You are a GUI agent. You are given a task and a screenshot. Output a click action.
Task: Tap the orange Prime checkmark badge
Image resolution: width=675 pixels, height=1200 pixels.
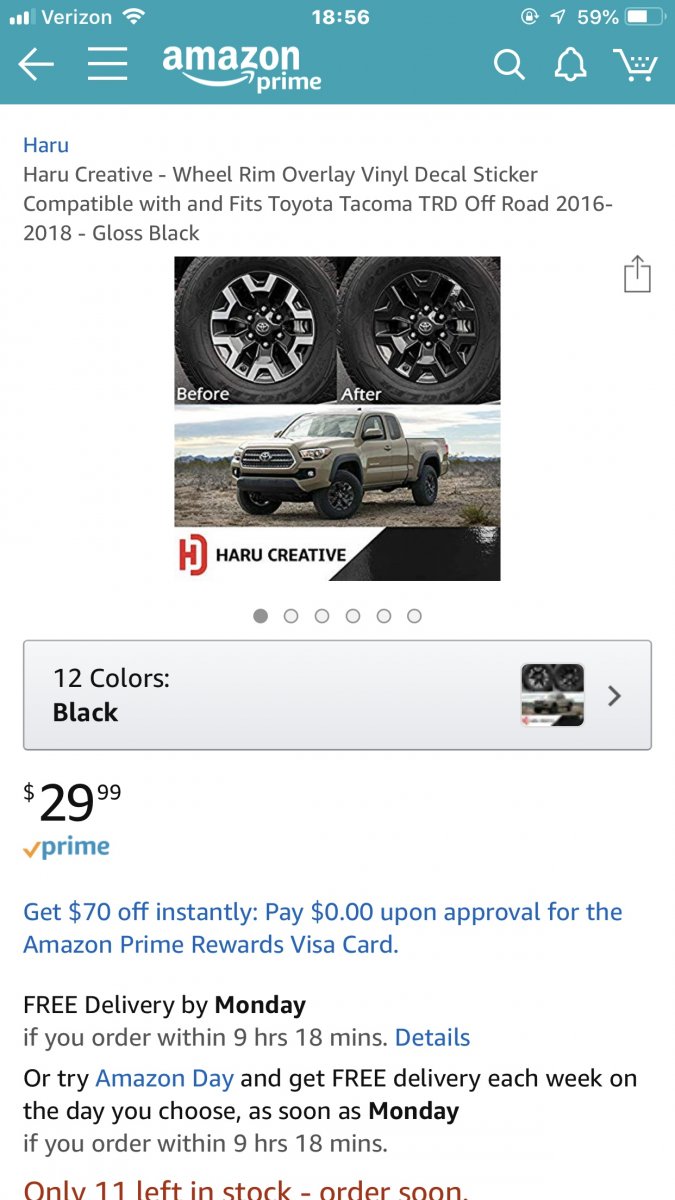[x=66, y=848]
